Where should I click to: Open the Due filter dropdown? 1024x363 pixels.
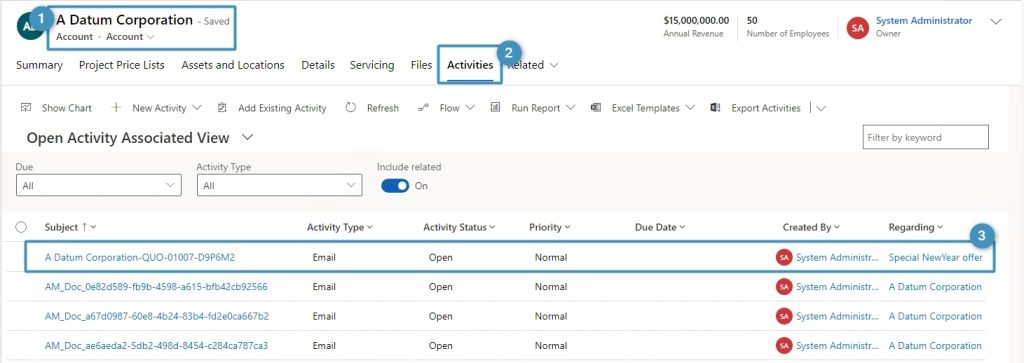99,185
